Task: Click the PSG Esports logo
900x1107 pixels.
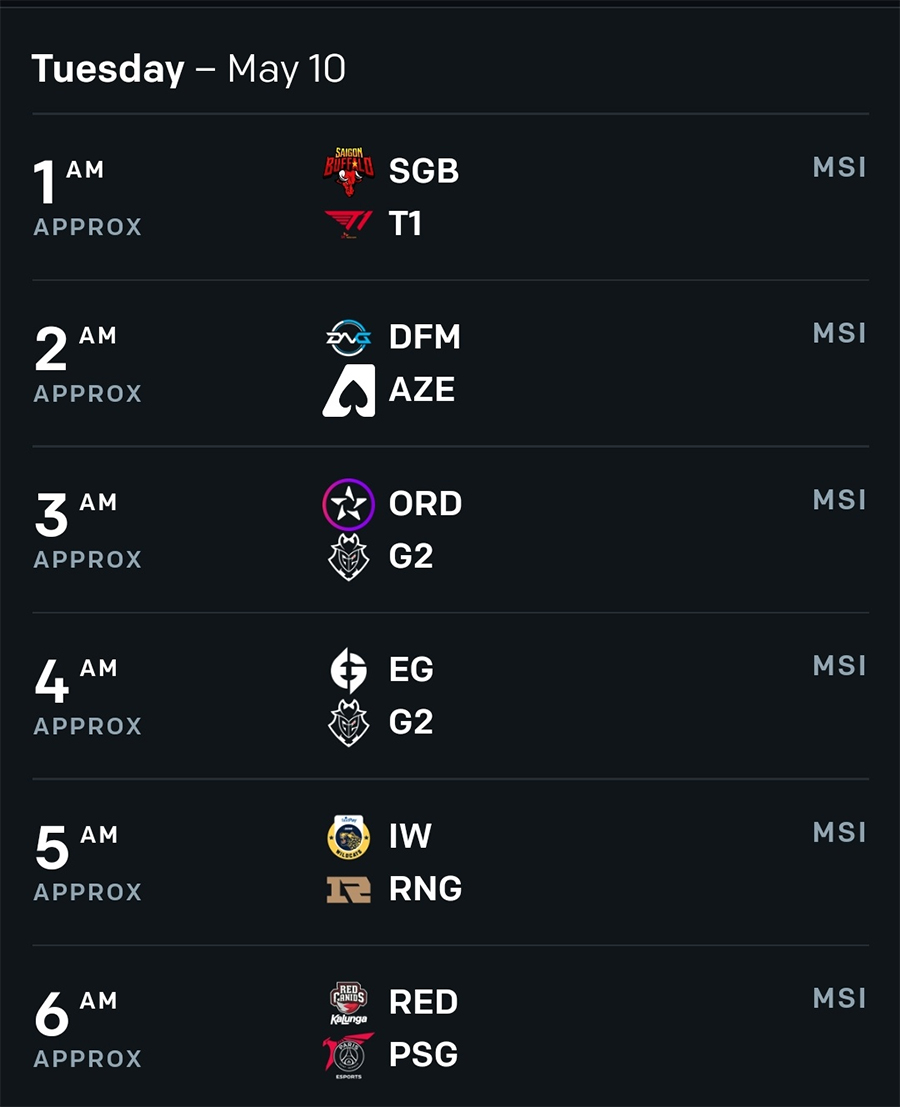Action: pyautogui.click(x=349, y=1056)
